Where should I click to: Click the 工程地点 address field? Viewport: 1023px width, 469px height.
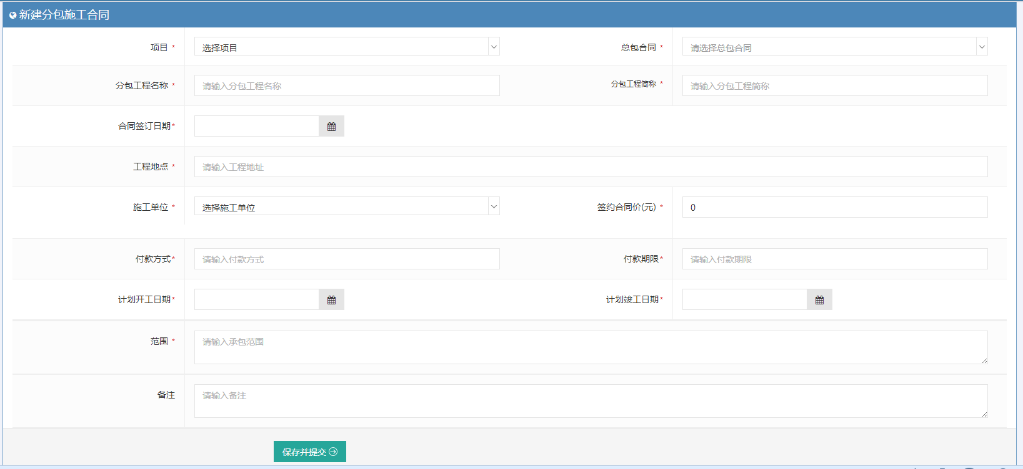pyautogui.click(x=590, y=167)
